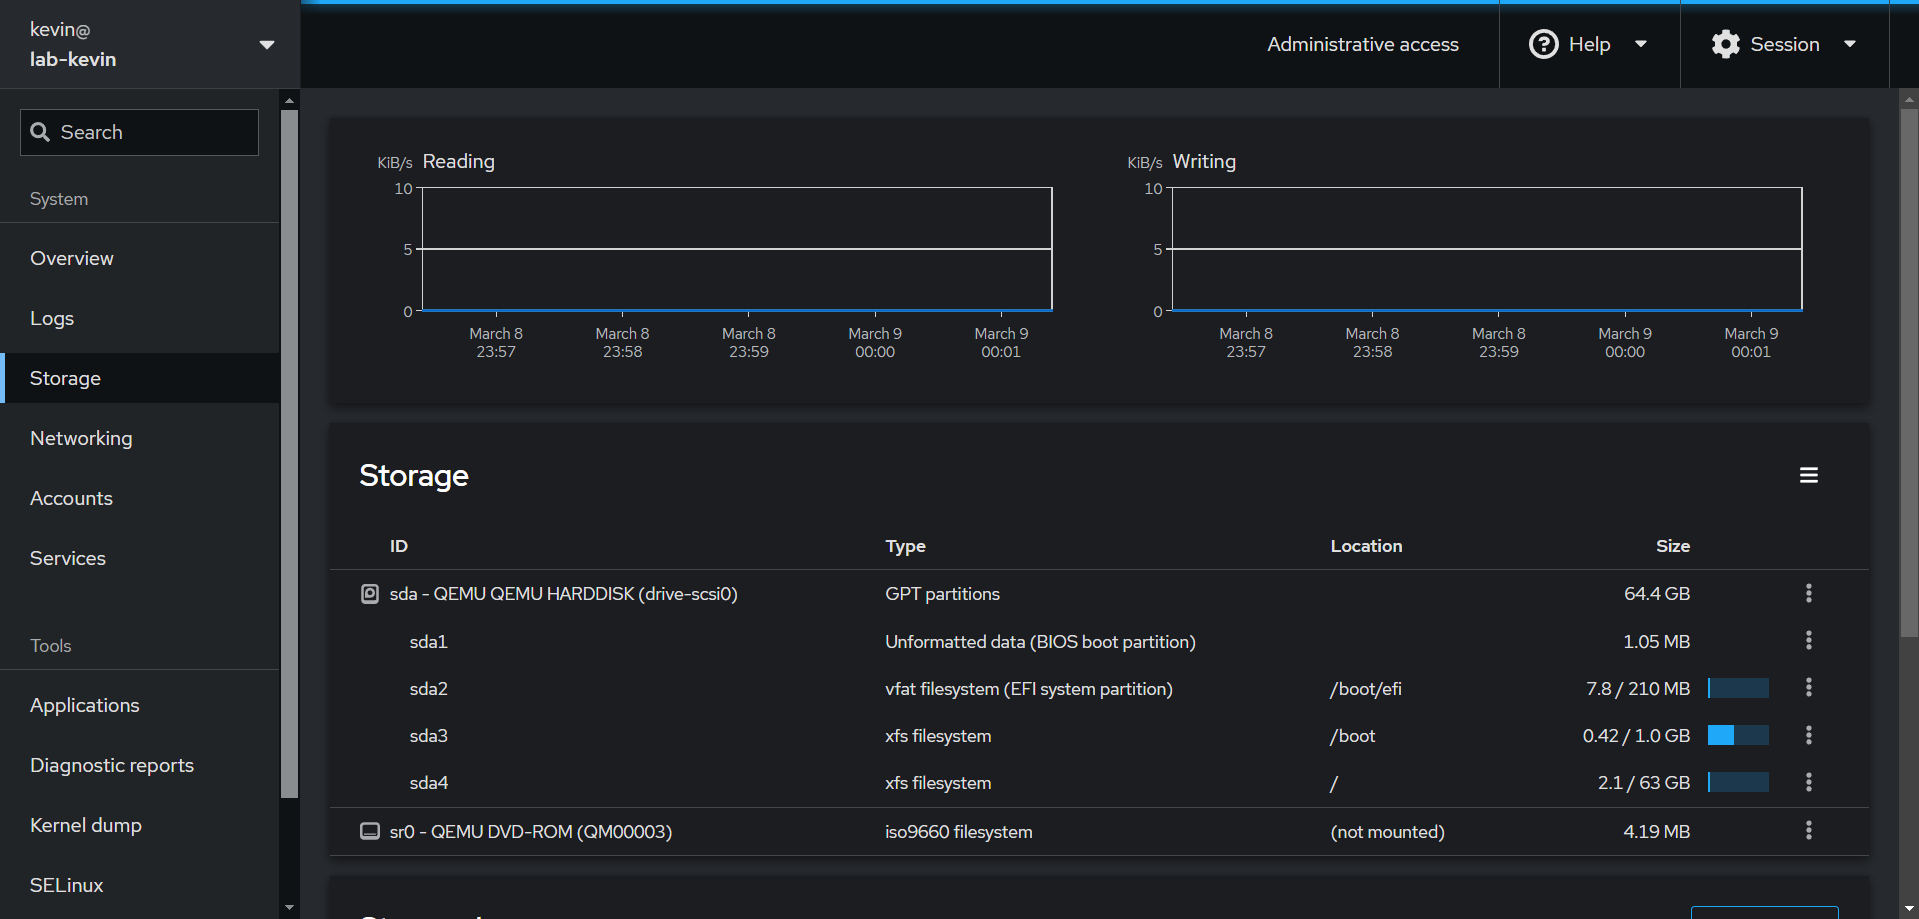Open actions menu for sda3 partition
This screenshot has width=1919, height=919.
tap(1808, 736)
